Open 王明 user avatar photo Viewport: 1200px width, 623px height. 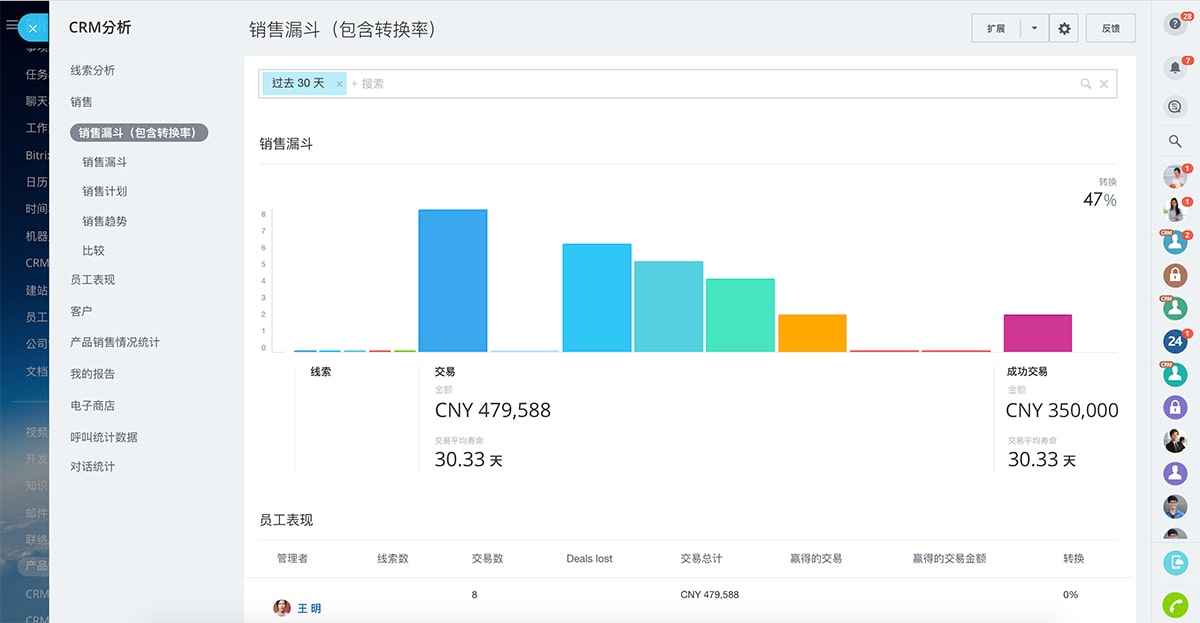[282, 607]
